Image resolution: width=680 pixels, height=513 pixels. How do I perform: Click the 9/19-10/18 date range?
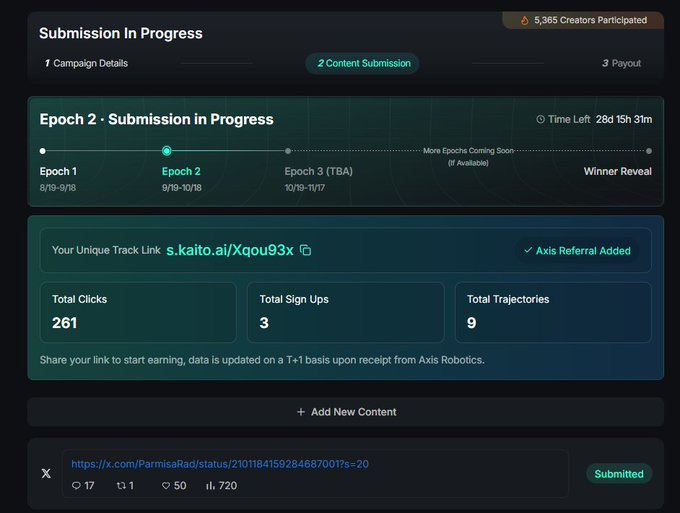click(182, 188)
